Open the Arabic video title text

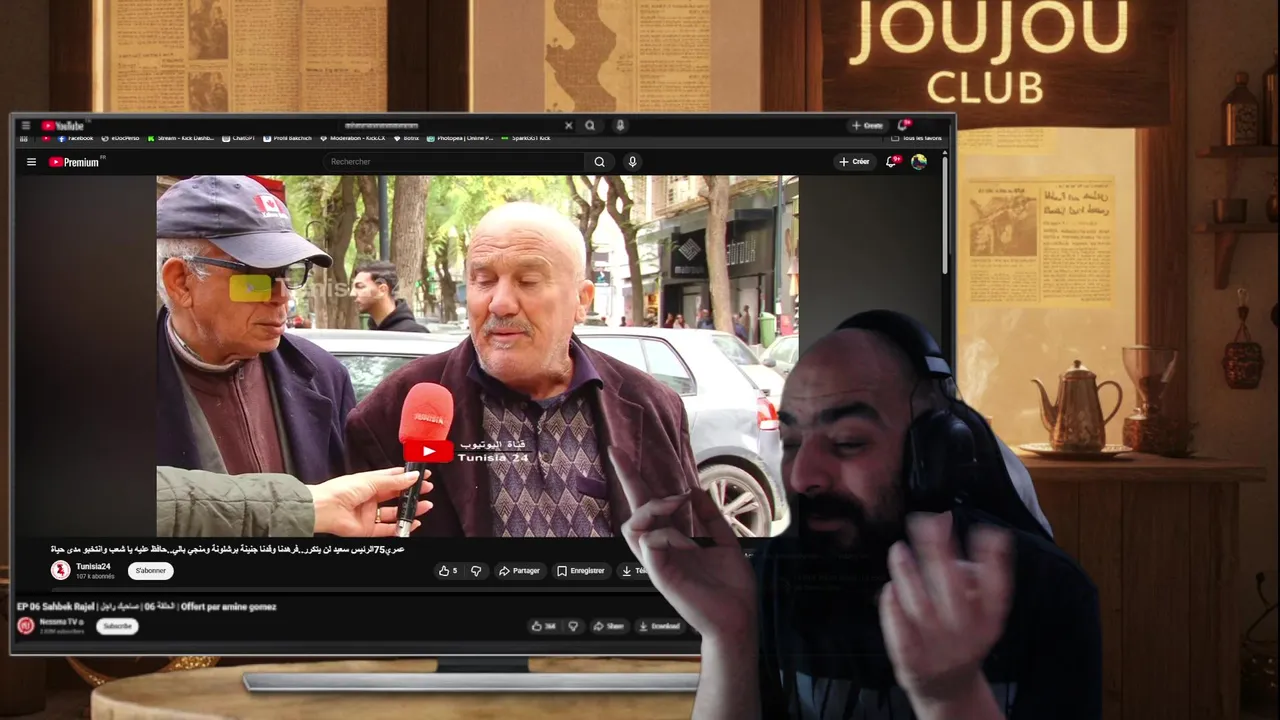(x=227, y=550)
